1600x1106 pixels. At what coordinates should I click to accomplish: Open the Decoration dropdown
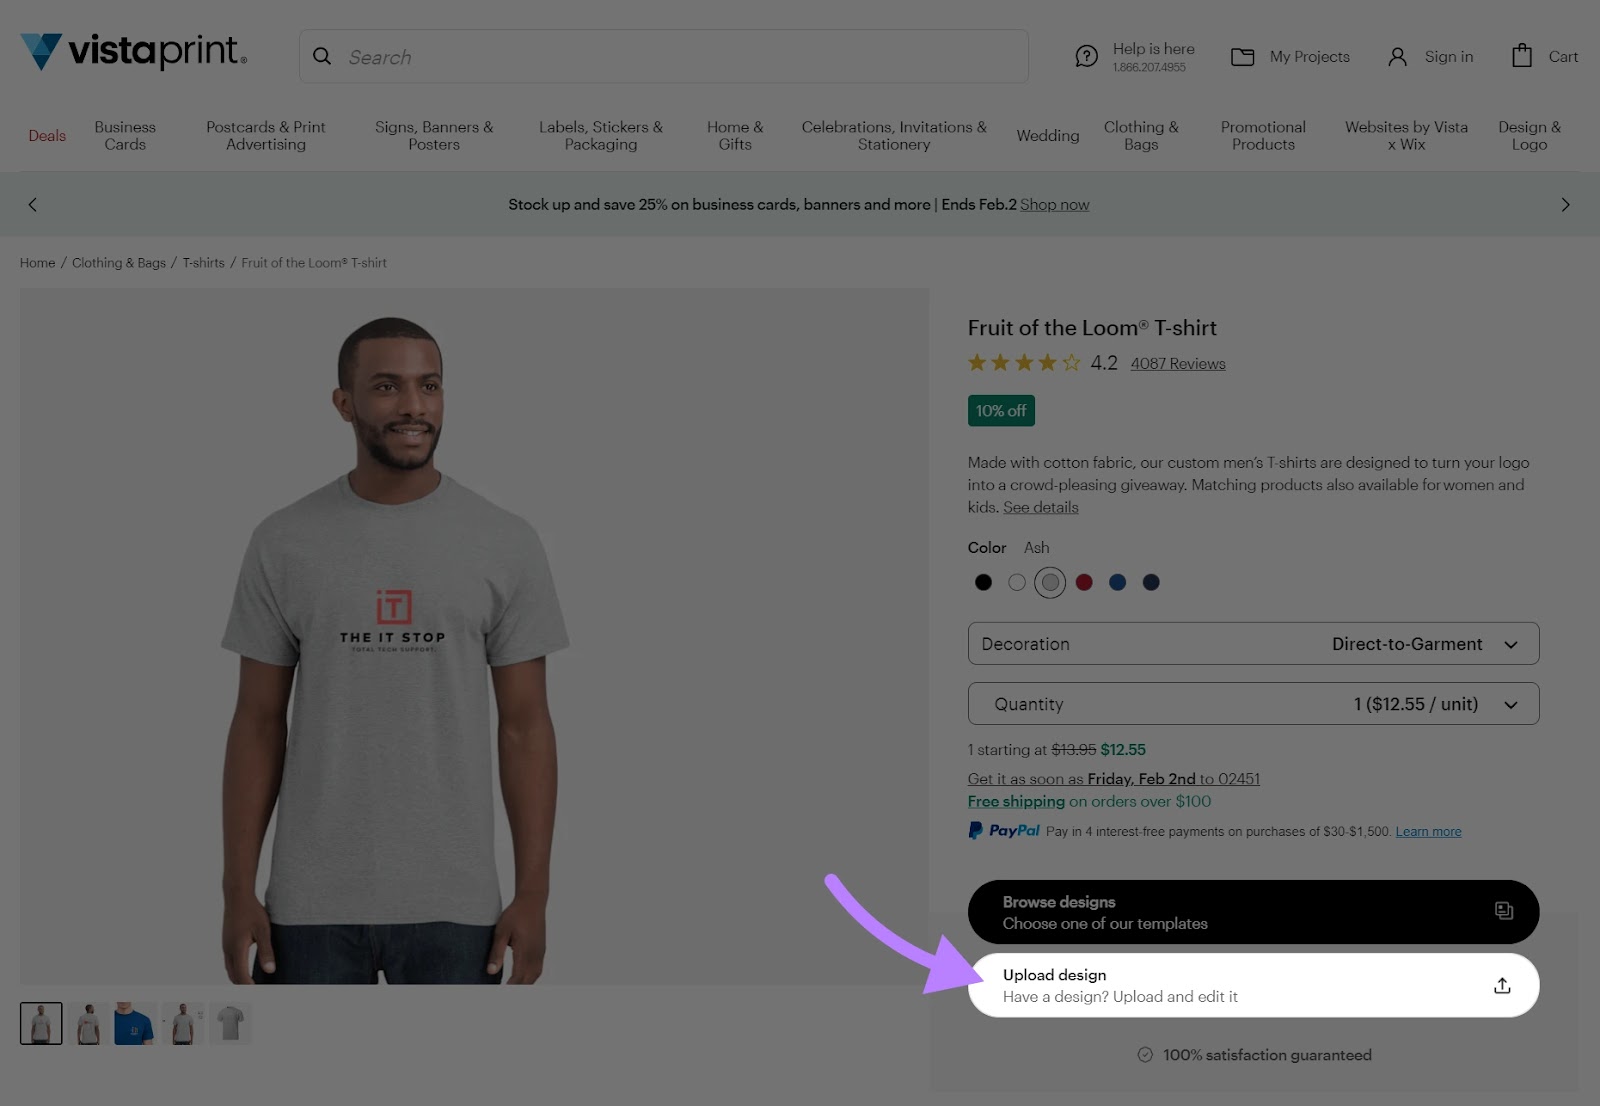(1252, 644)
